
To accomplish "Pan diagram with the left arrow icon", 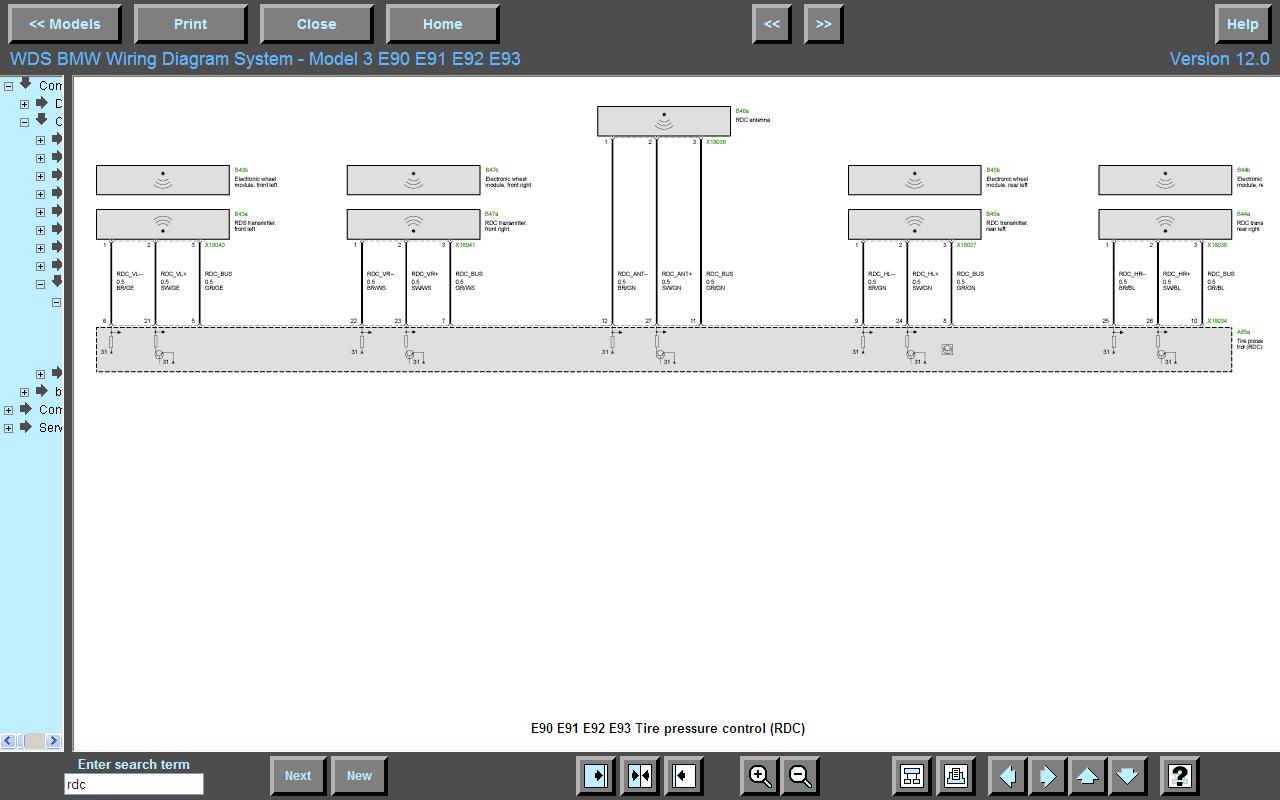I will pyautogui.click(x=1008, y=776).
